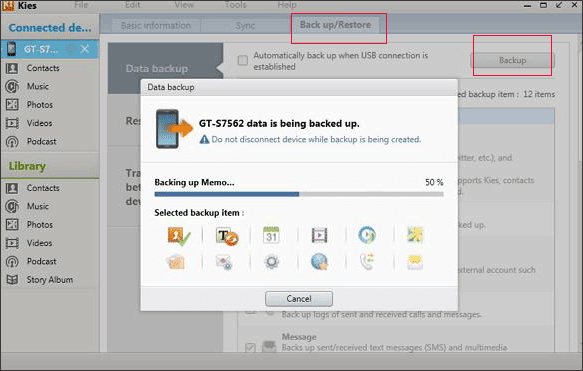Open device Videos under Connected devices

tap(39, 123)
